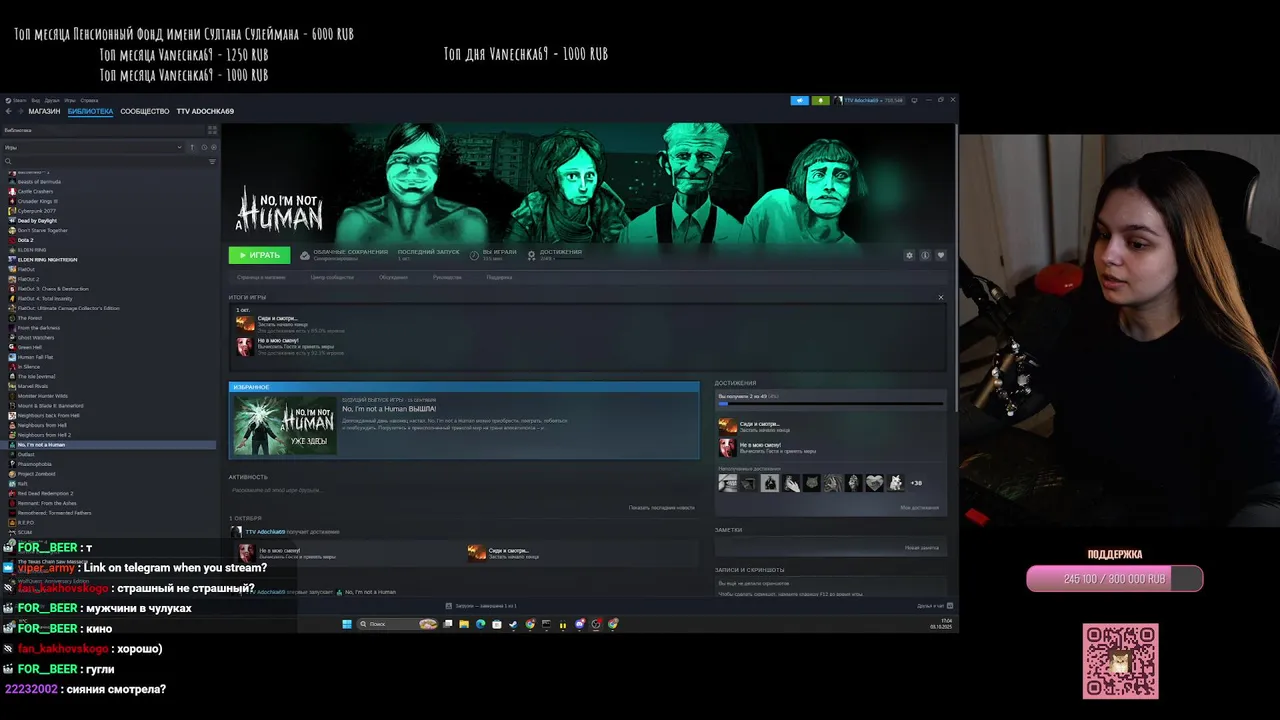Click the Steam icon on the taskbar
This screenshot has height=720, width=1280.
[513, 624]
